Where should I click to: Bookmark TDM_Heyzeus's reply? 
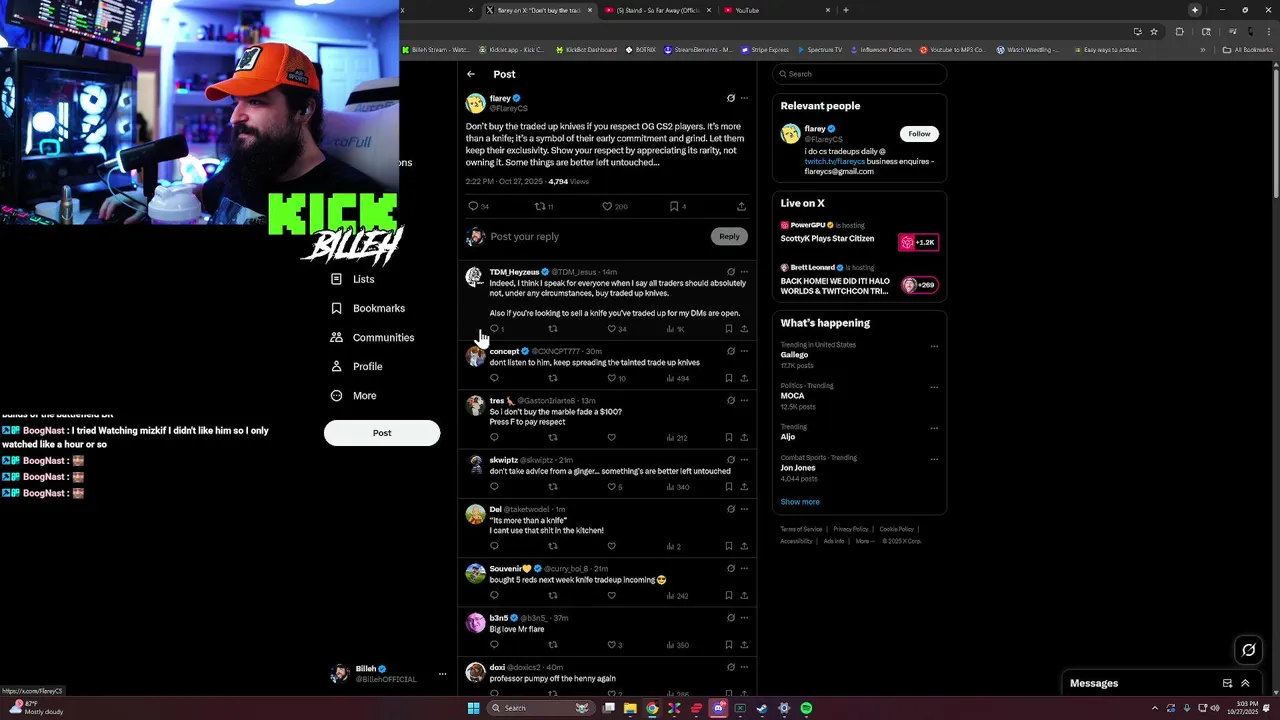click(x=728, y=329)
